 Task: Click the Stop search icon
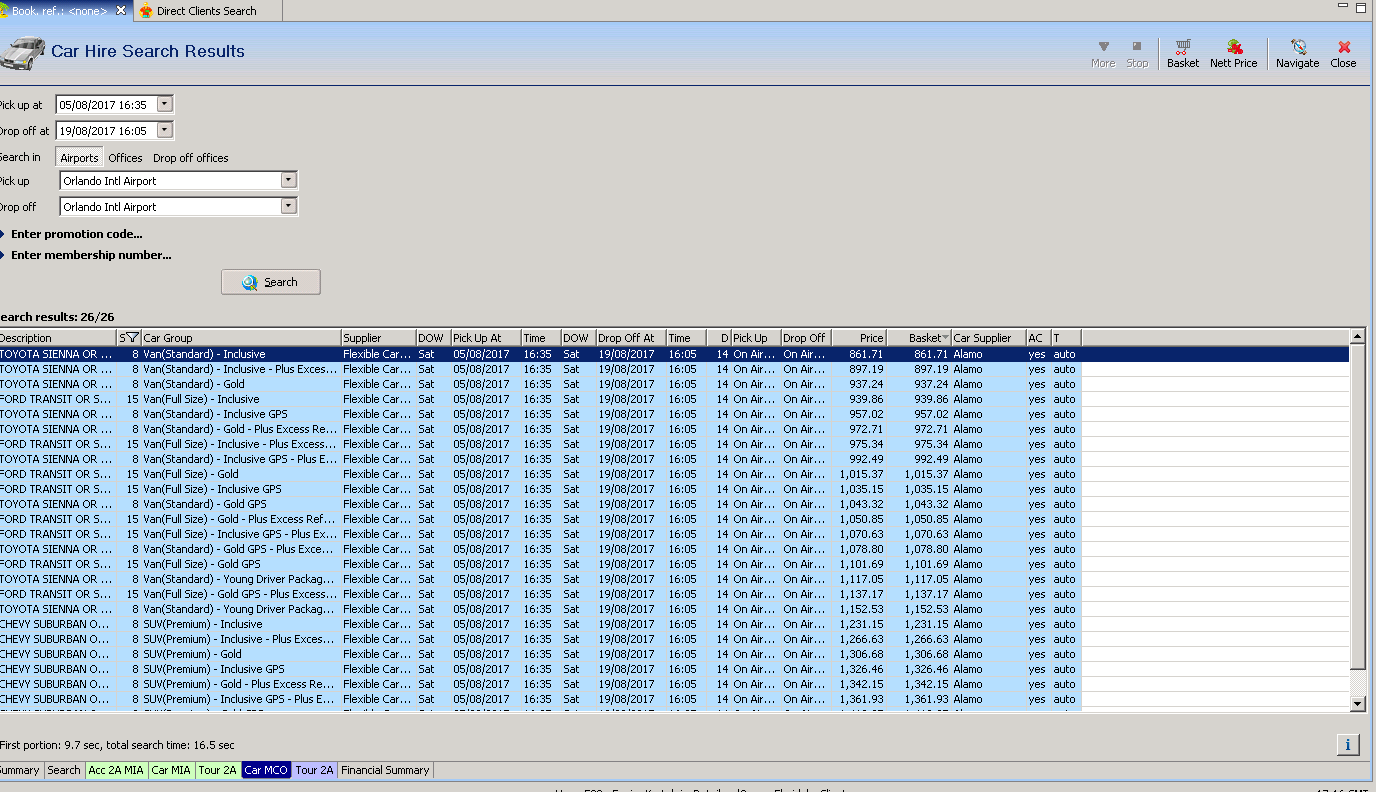[1137, 47]
